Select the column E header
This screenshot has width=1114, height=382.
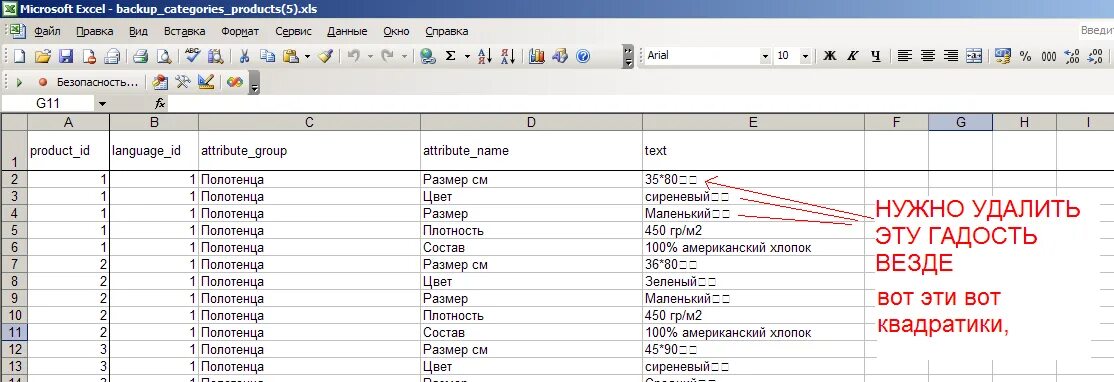(x=753, y=122)
